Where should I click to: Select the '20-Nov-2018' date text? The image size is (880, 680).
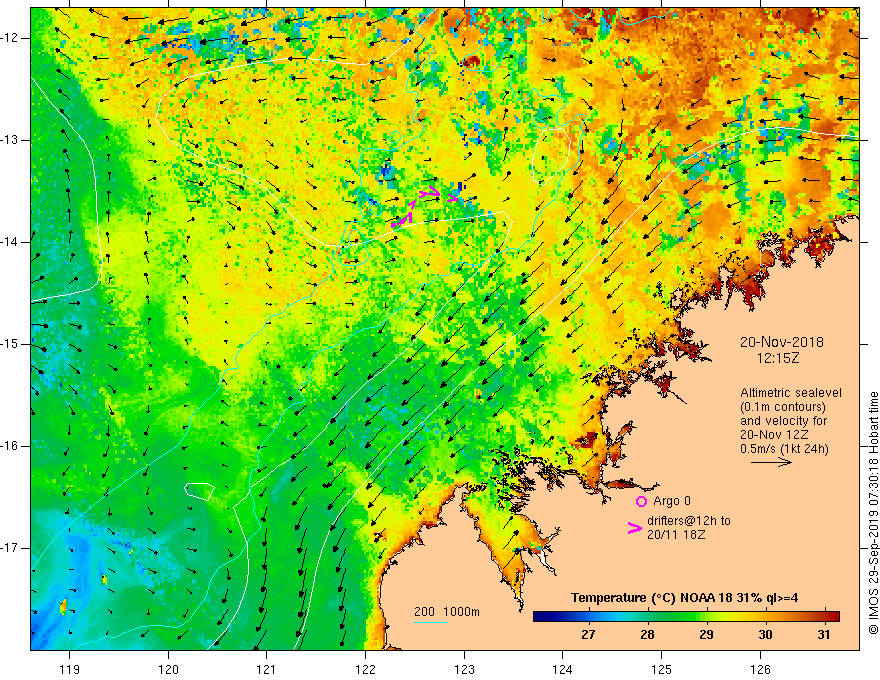[x=782, y=342]
